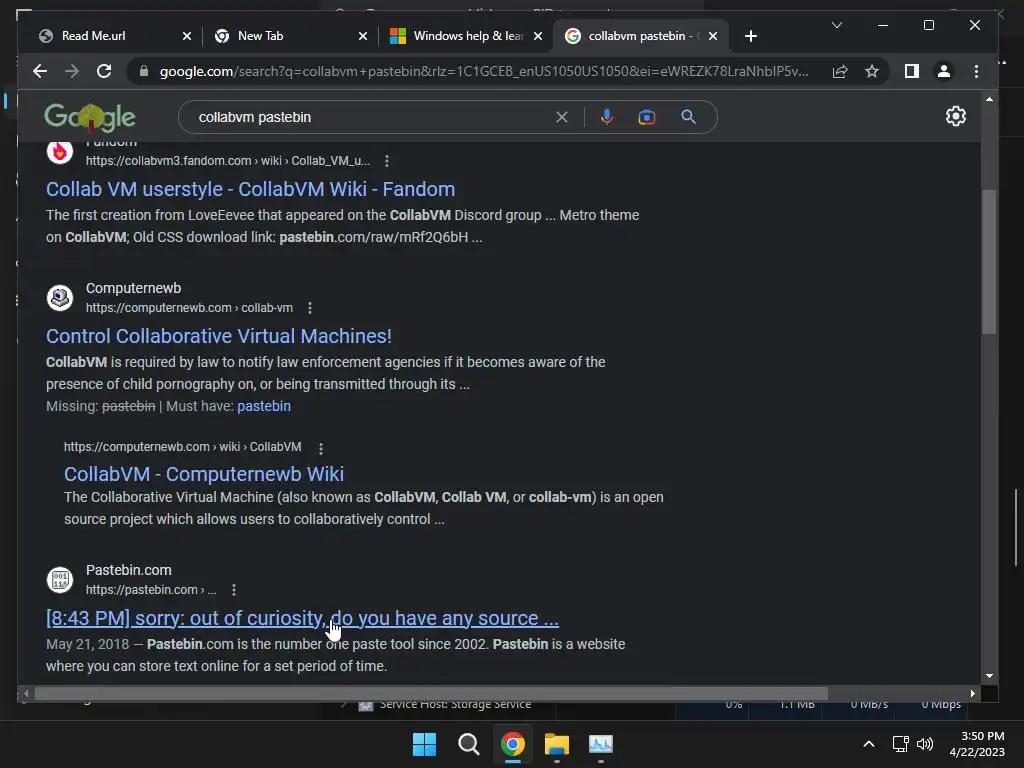Click the padlock site info icon
This screenshot has height=768, width=1024.
(144, 71)
